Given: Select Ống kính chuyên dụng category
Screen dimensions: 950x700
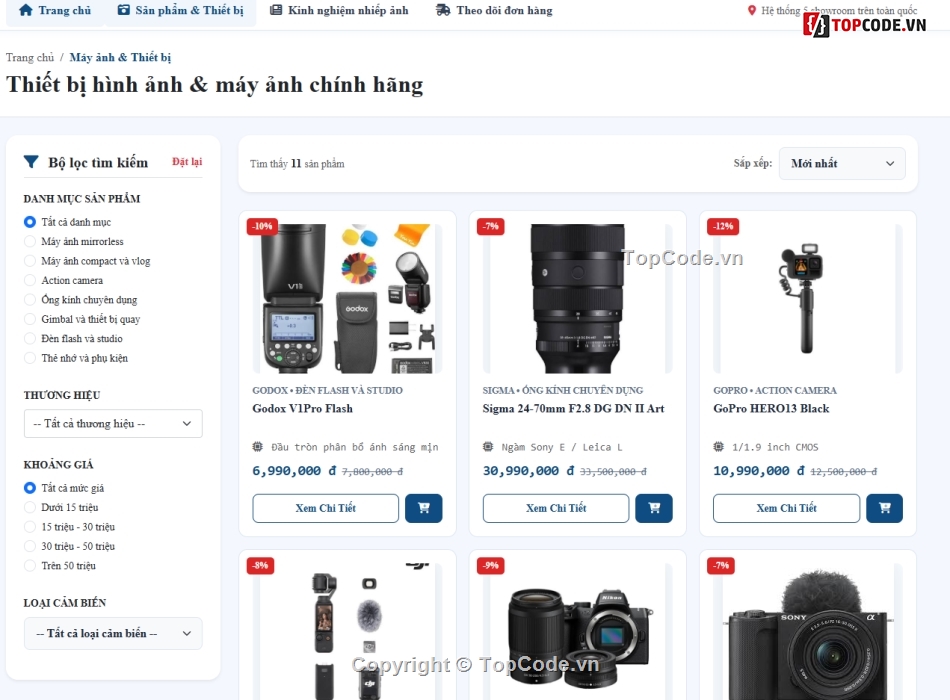Looking at the screenshot, I should pos(30,299).
